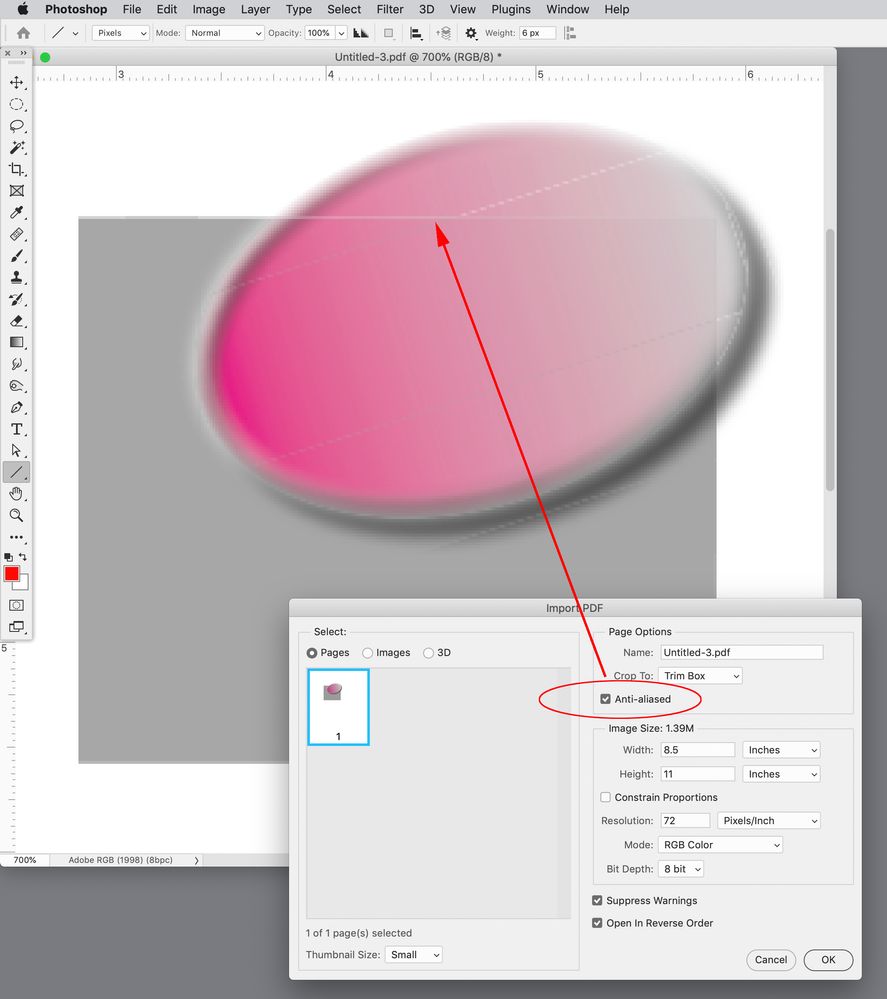Change the Thumbnail Size dropdown
Screen dimensions: 887x999
pyautogui.click(x=413, y=954)
